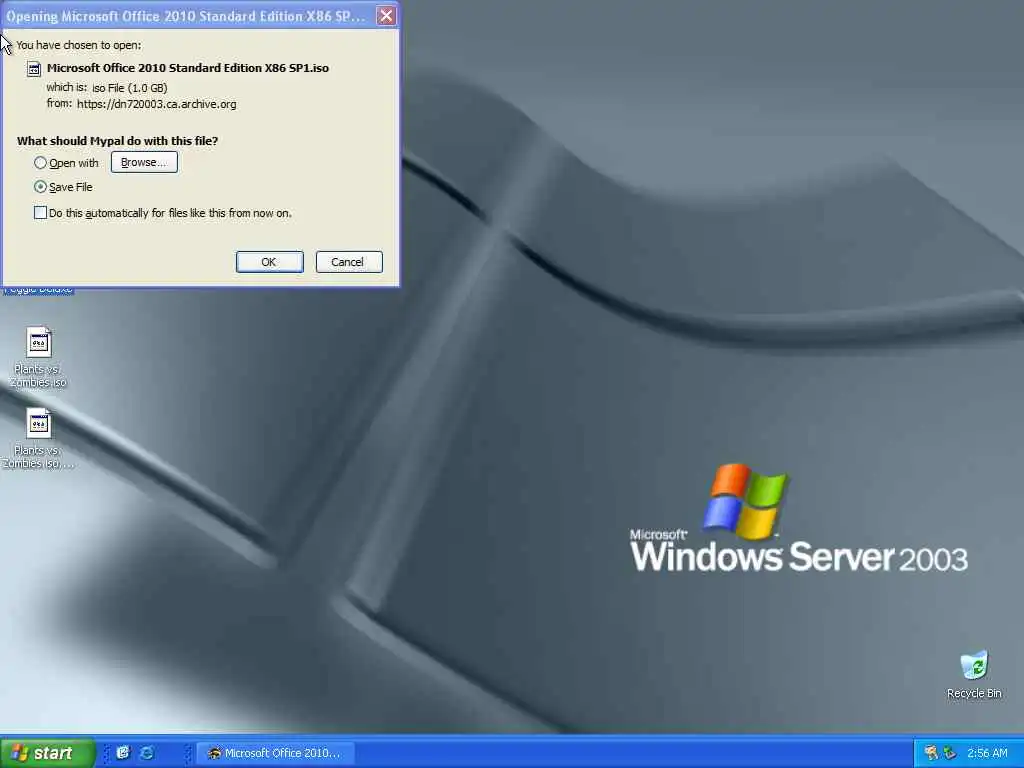The image size is (1024, 768).
Task: Click the dialog title bar text
Action: click(186, 16)
